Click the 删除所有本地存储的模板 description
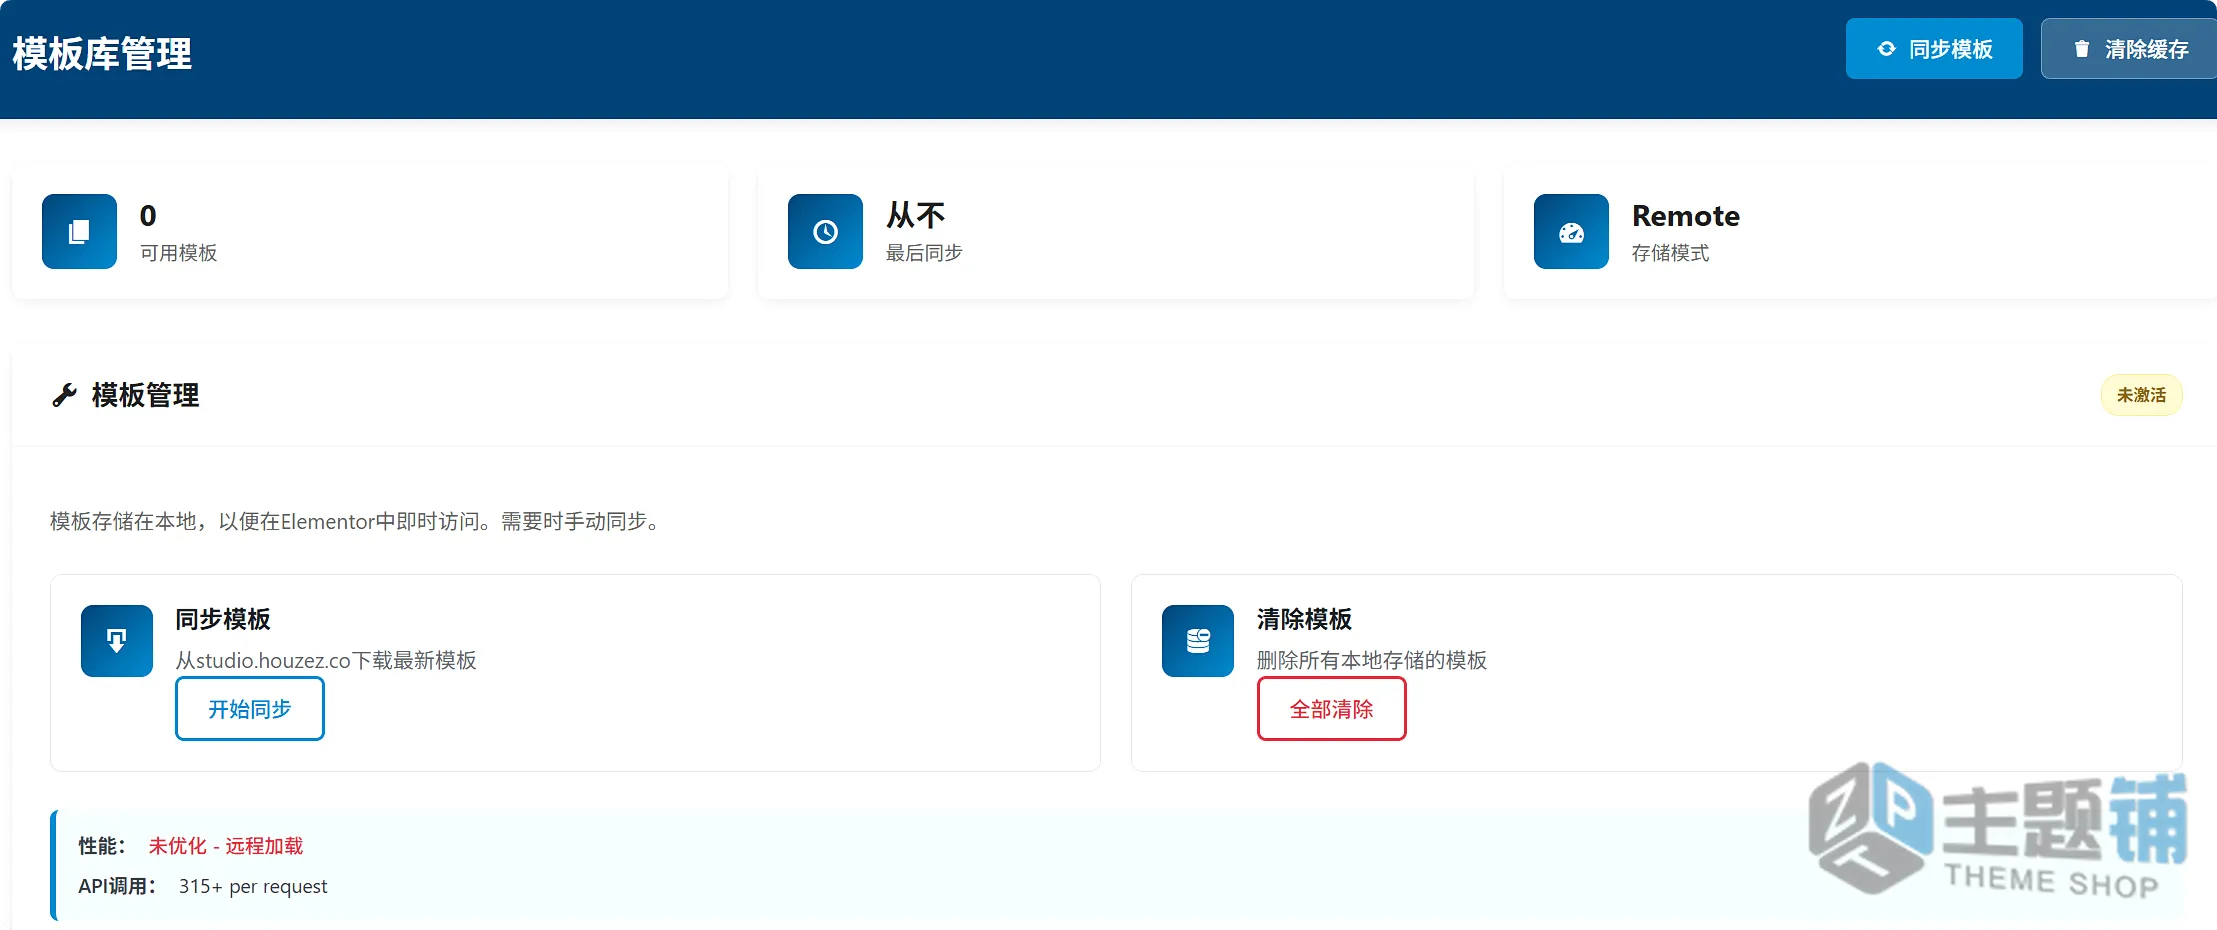2217x930 pixels. tap(1372, 660)
